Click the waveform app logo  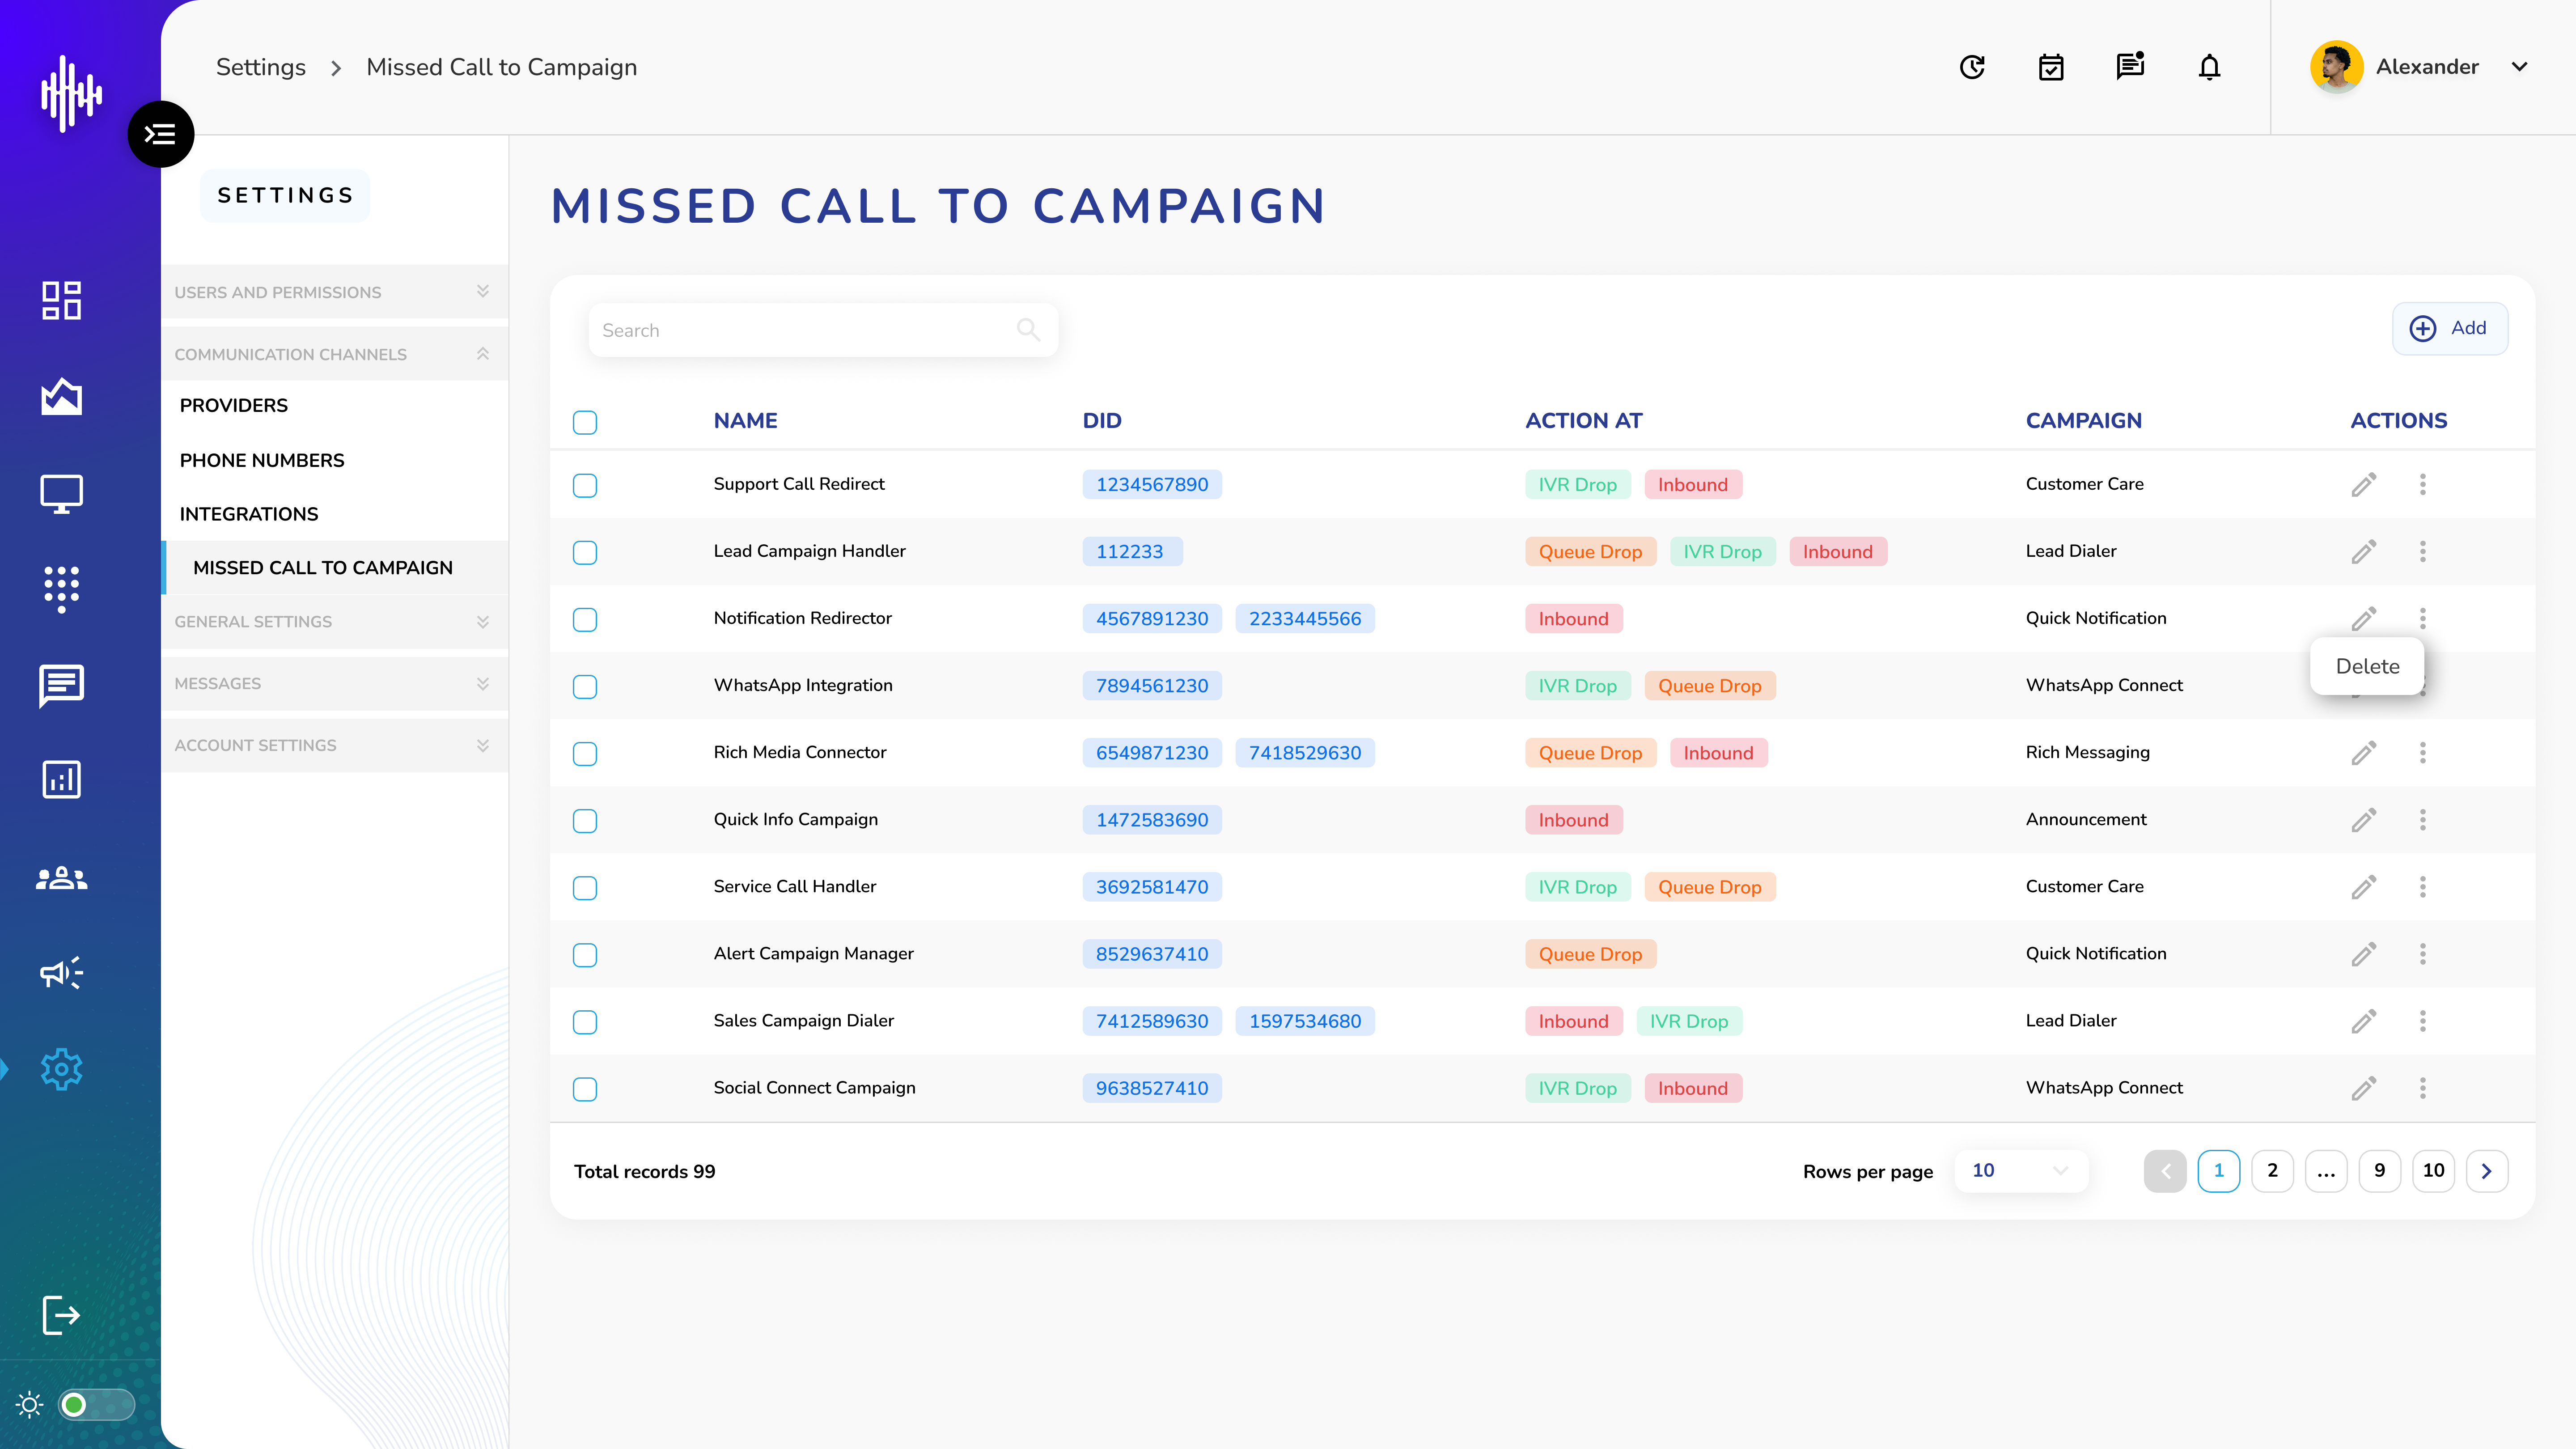pyautogui.click(x=71, y=93)
